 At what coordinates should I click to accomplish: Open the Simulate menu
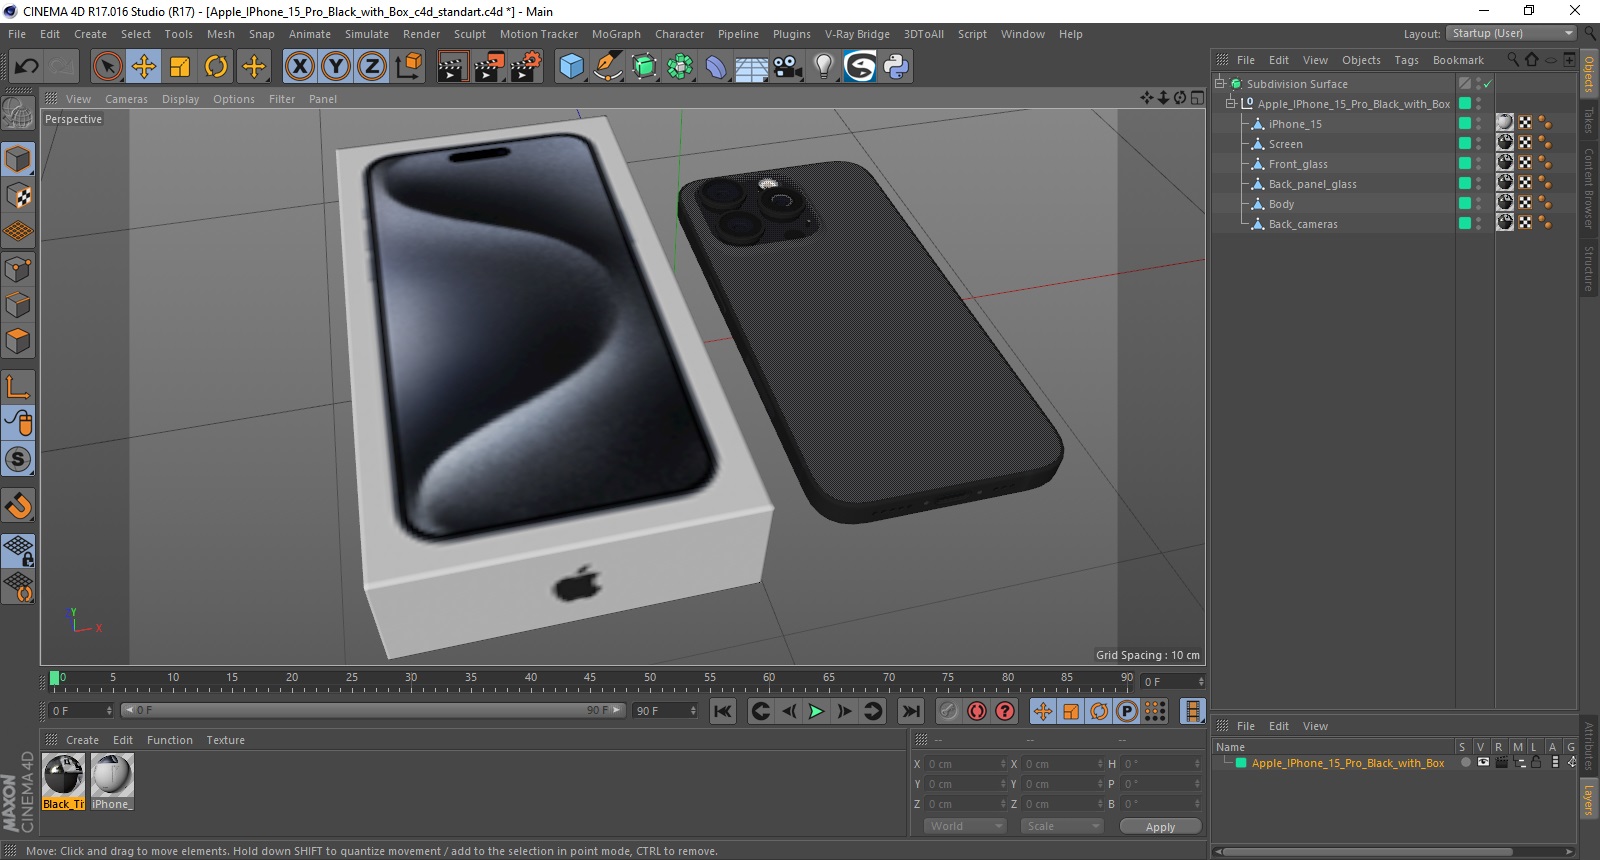tap(367, 34)
